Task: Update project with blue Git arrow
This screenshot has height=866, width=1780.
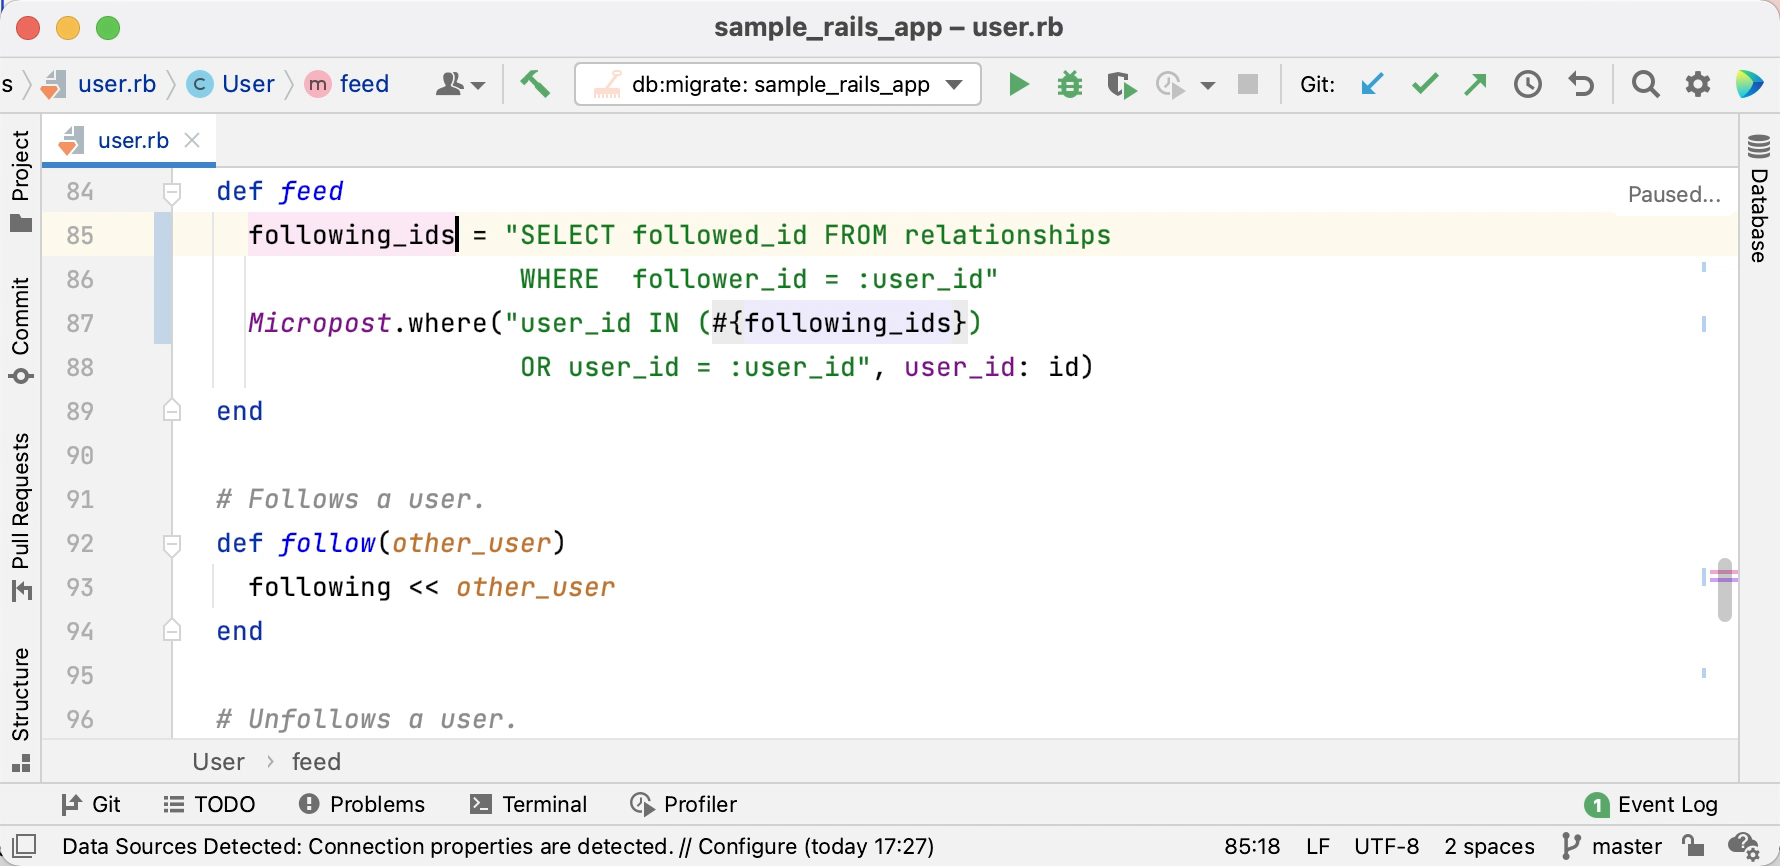Action: pyautogui.click(x=1372, y=84)
